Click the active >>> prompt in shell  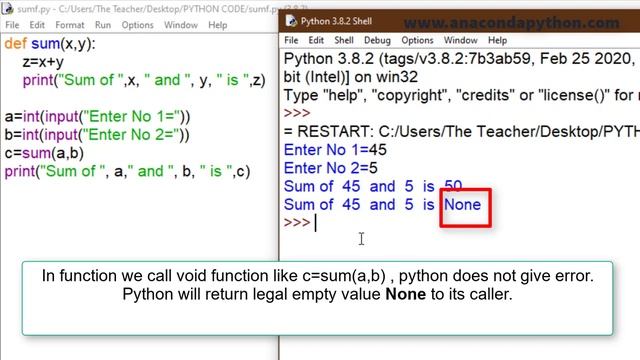pyautogui.click(x=297, y=223)
